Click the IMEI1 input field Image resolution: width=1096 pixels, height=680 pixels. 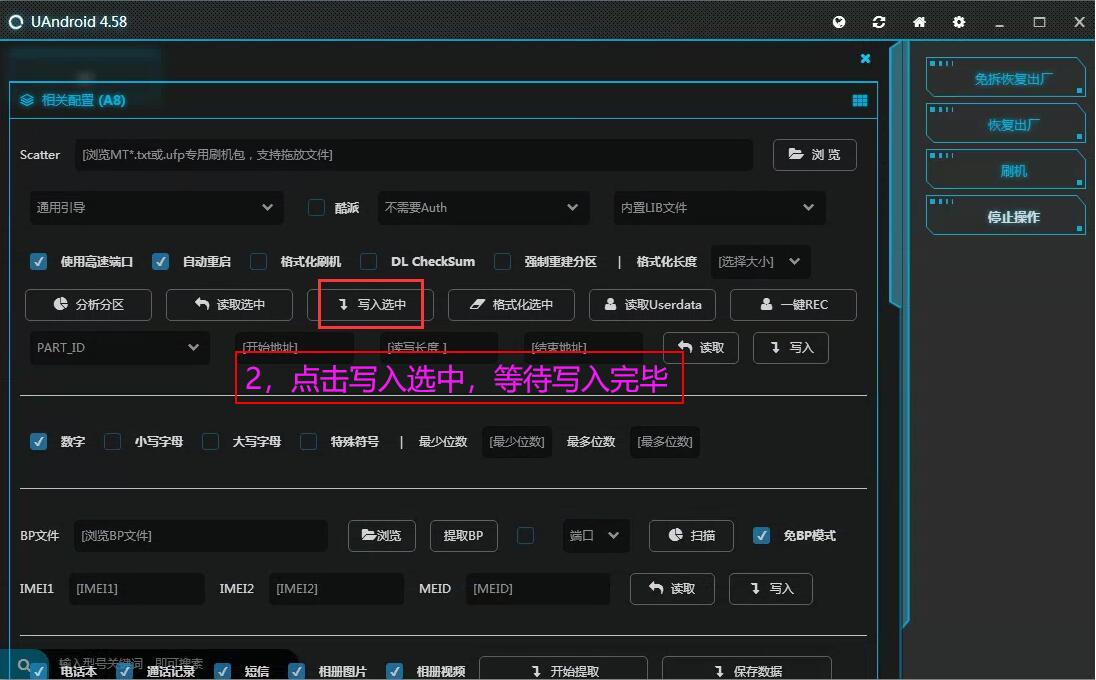click(x=136, y=589)
